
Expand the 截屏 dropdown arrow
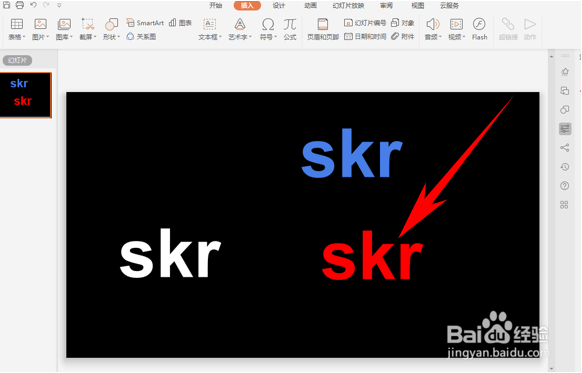[95, 37]
